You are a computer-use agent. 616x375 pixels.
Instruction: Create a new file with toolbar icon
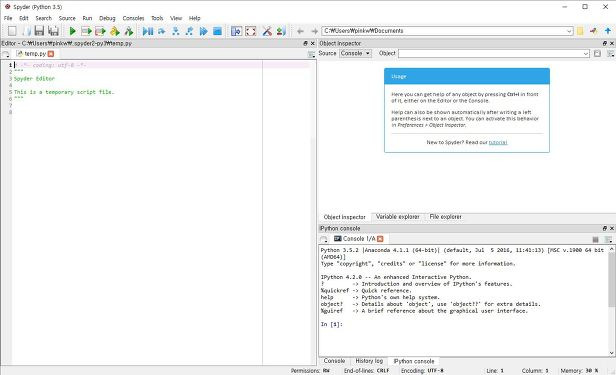(x=12, y=31)
